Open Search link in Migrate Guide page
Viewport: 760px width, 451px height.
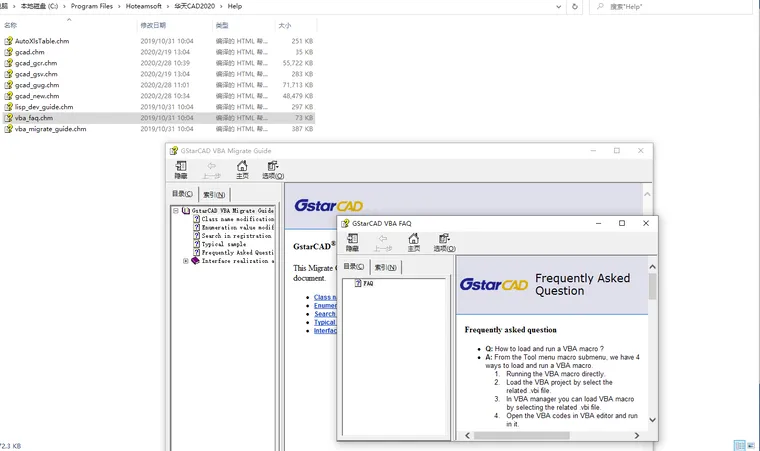(x=325, y=314)
